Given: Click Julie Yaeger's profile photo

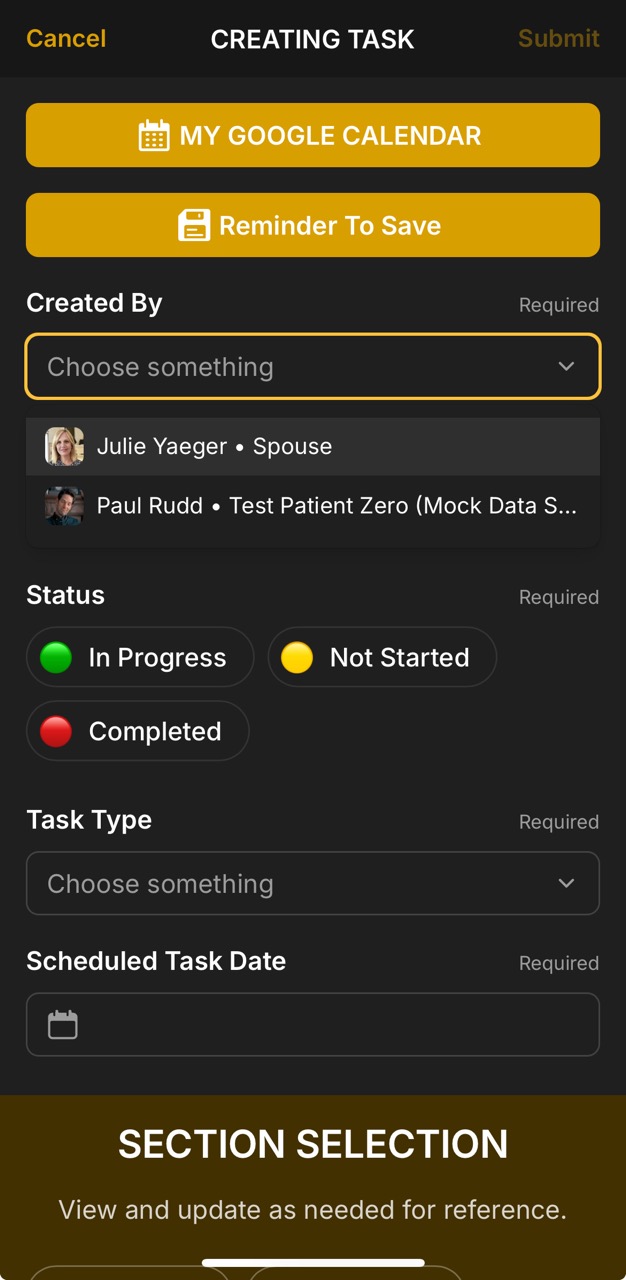Looking at the screenshot, I should click(x=63, y=446).
